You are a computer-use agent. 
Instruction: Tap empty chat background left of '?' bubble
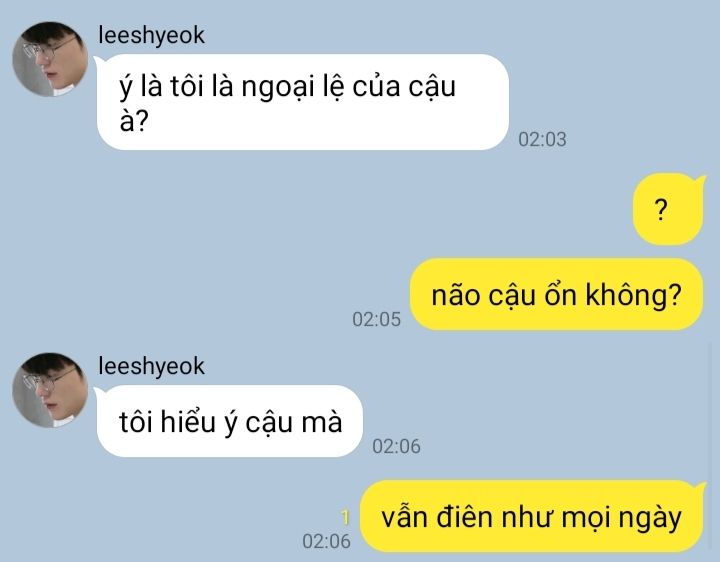[367, 209]
